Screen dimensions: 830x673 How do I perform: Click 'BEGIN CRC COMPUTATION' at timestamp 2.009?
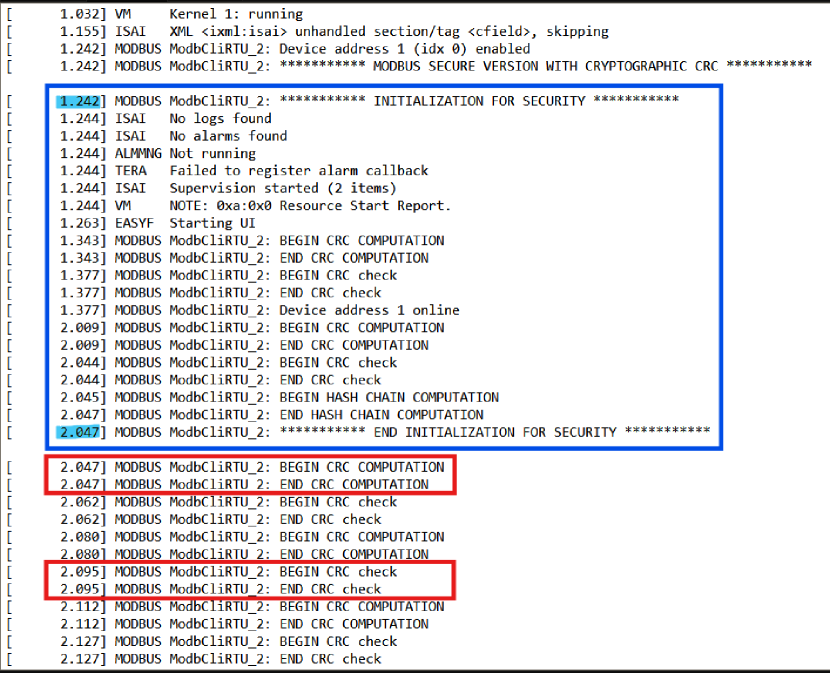click(362, 328)
